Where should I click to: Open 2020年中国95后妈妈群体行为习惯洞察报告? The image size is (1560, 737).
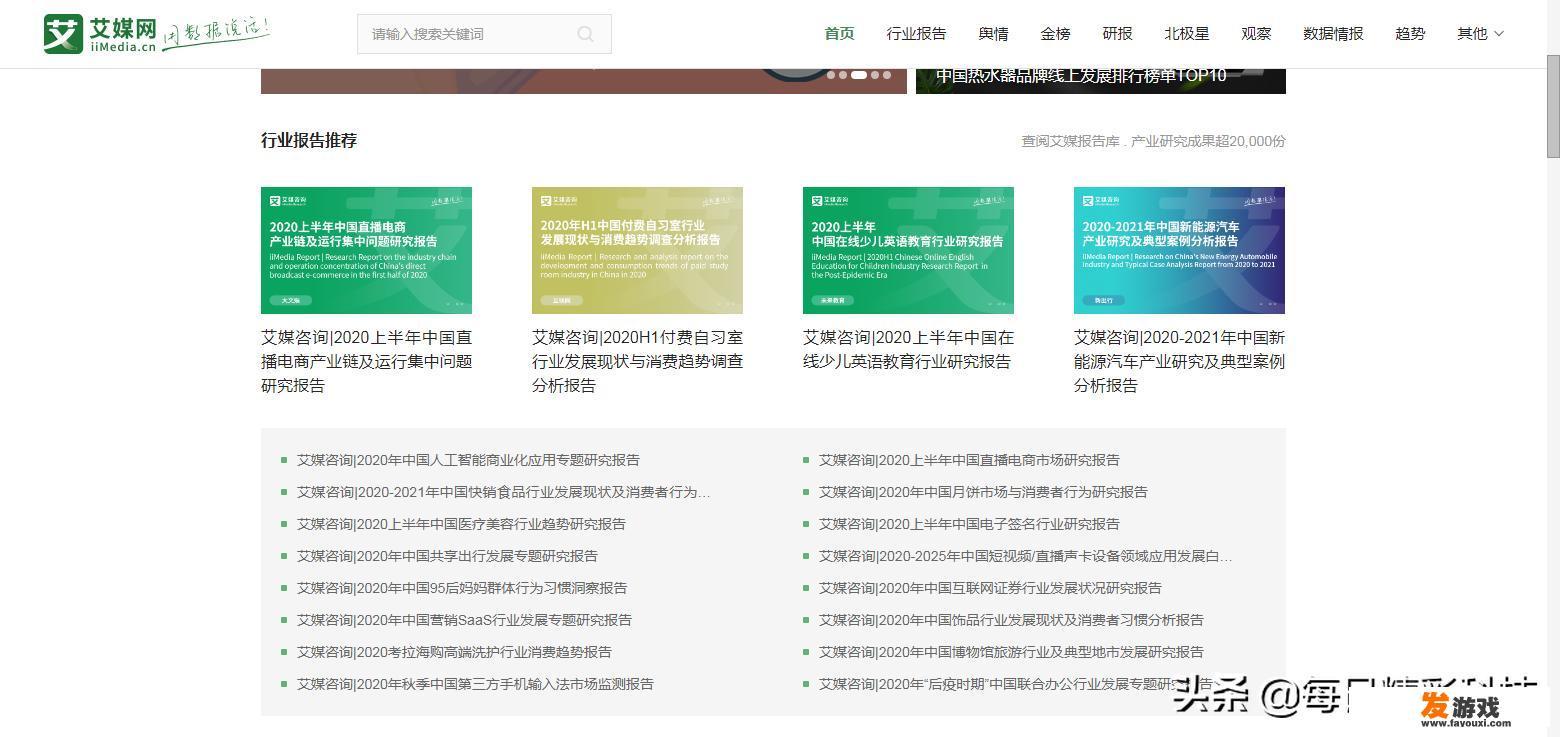462,588
